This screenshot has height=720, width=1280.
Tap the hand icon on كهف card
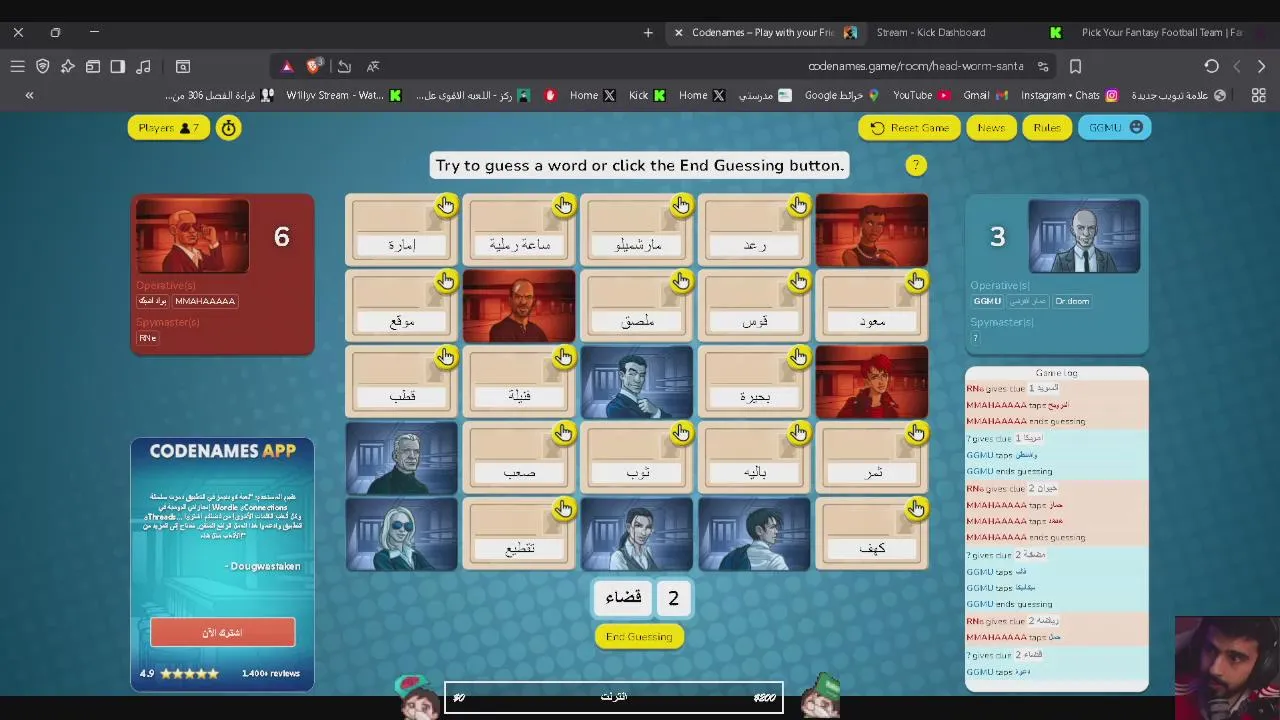916,509
